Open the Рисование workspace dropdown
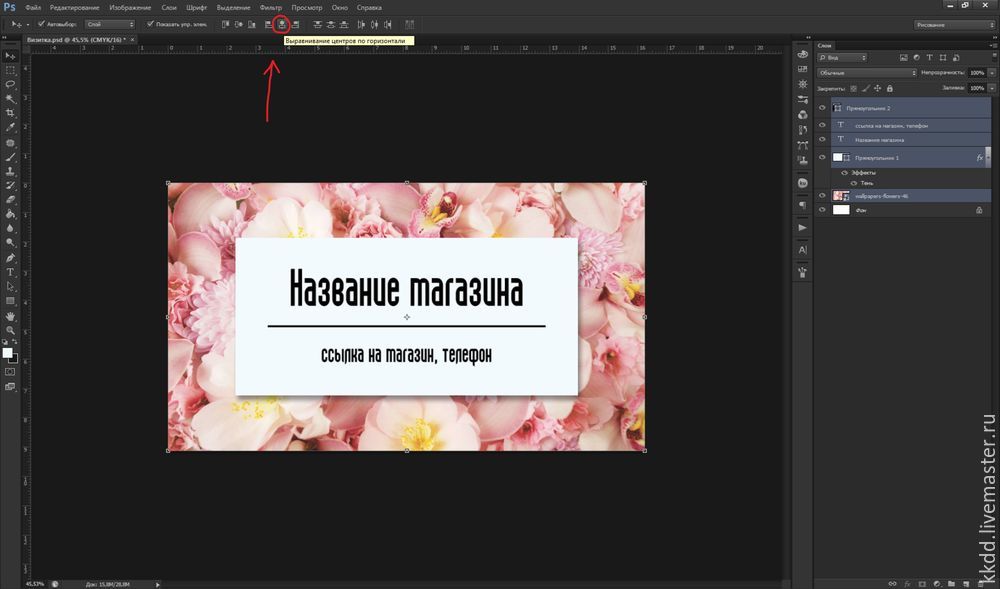The image size is (1000, 589). 954,24
